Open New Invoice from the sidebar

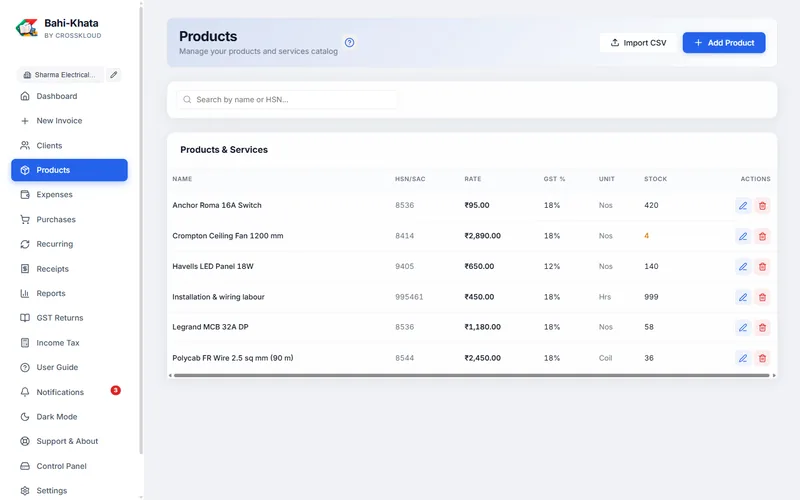point(69,121)
